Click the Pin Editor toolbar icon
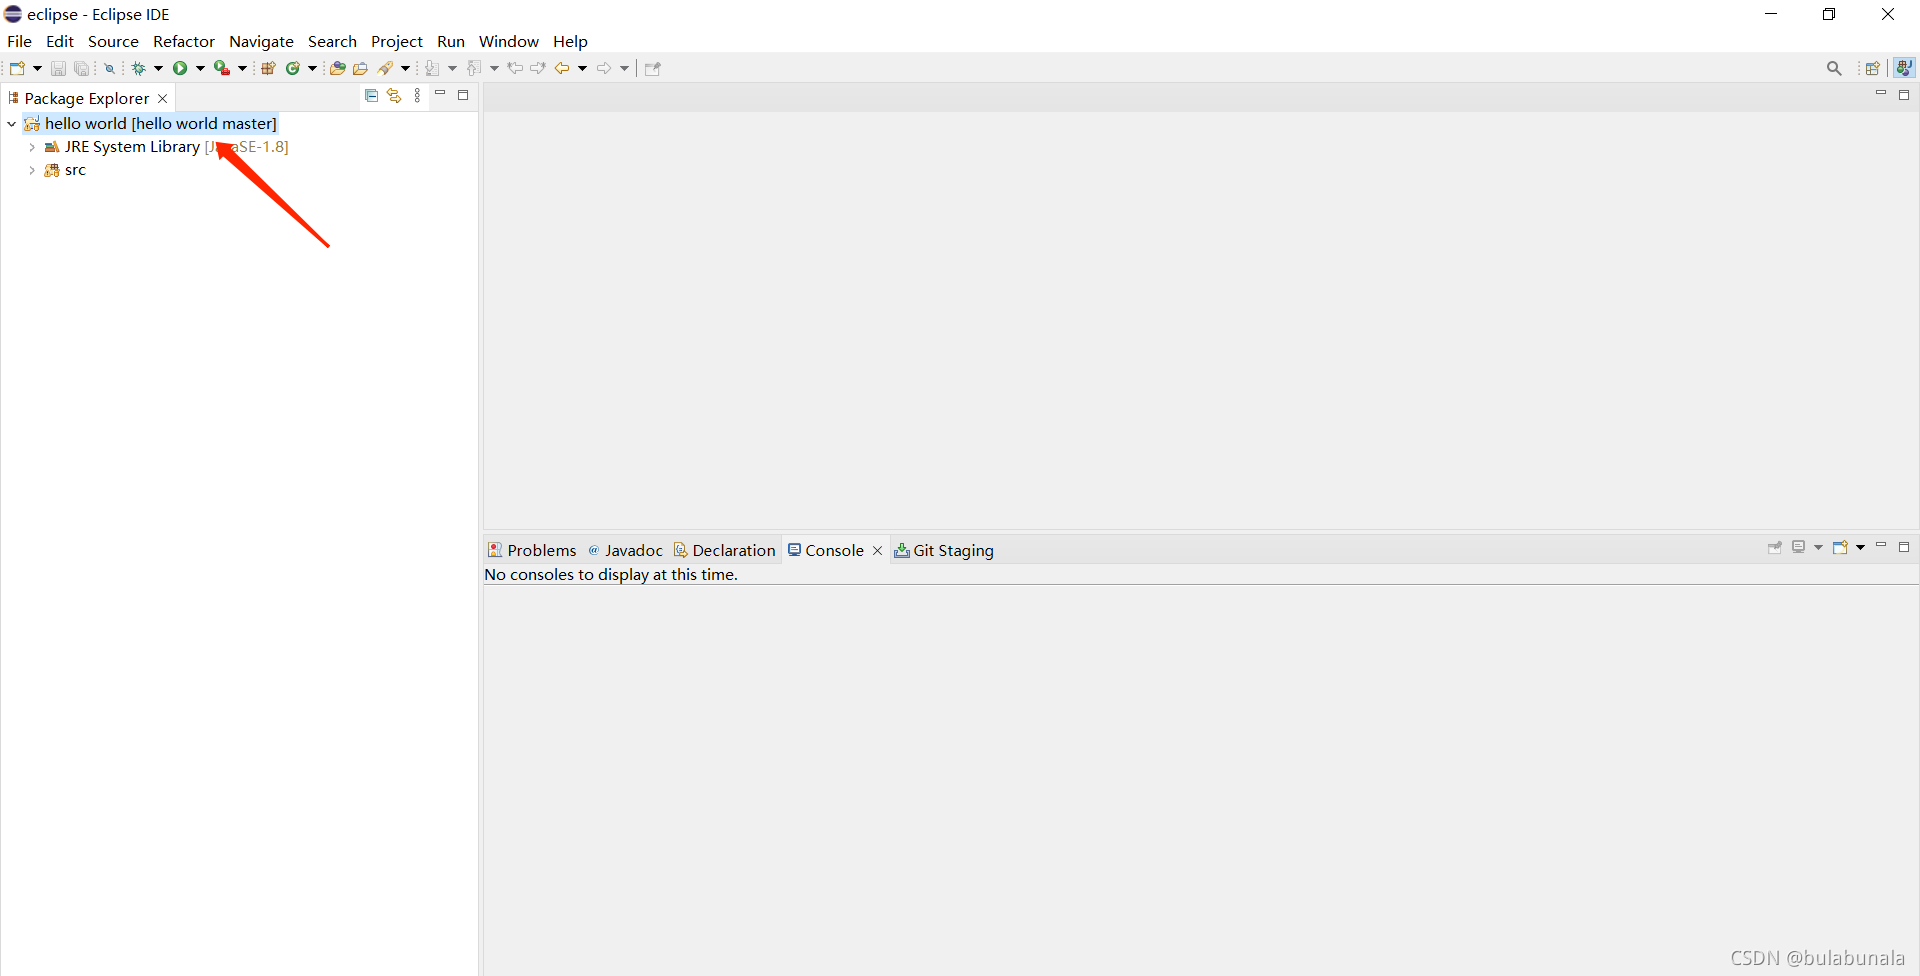Viewport: 1920px width, 976px height. click(653, 68)
